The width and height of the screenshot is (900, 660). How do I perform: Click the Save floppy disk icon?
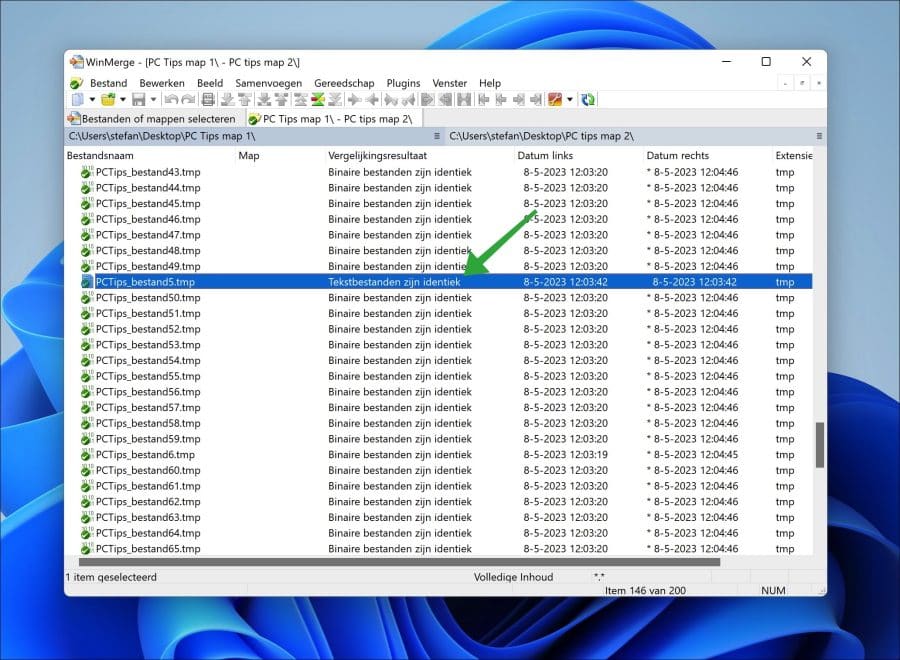click(138, 100)
